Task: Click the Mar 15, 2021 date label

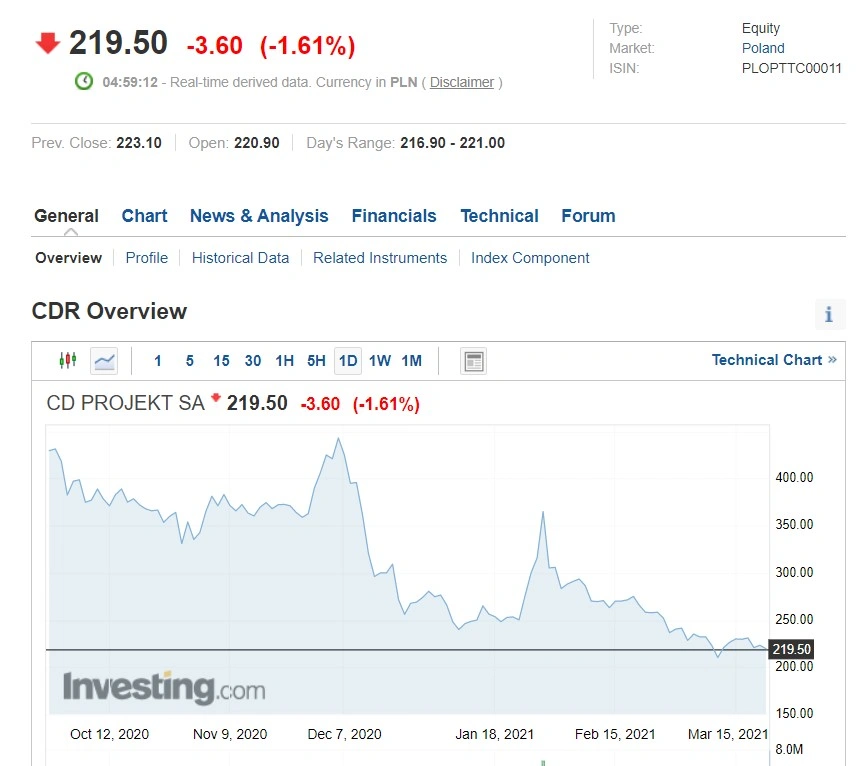Action: 727,734
